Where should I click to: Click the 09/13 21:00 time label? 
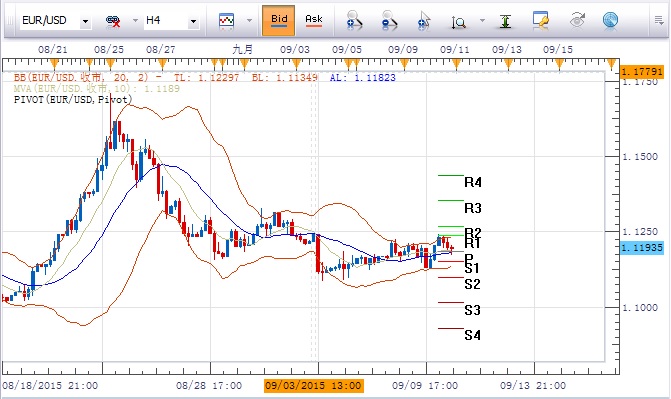pos(533,386)
